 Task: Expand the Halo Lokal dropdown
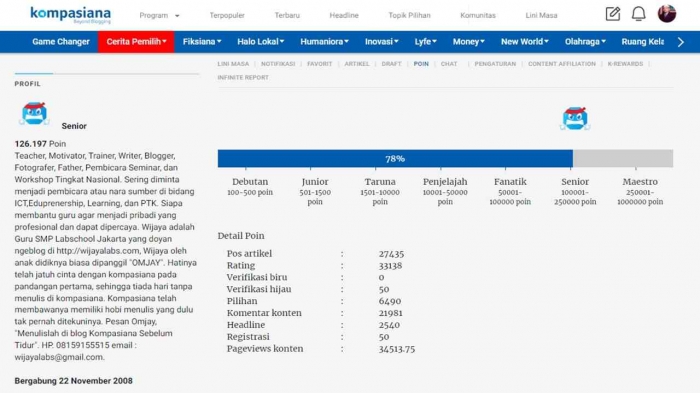point(261,42)
